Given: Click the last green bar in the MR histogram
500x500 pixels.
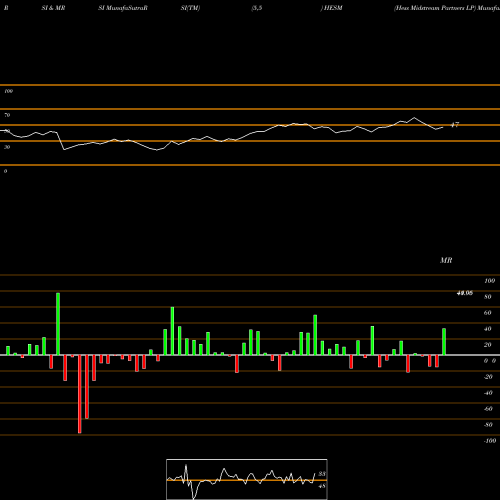Looking at the screenshot, I should [x=444, y=342].
